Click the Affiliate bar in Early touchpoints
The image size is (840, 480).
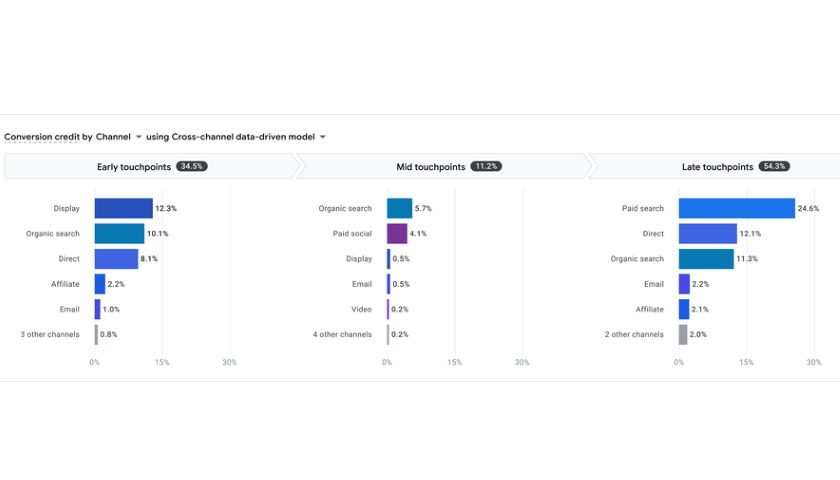tap(100, 284)
